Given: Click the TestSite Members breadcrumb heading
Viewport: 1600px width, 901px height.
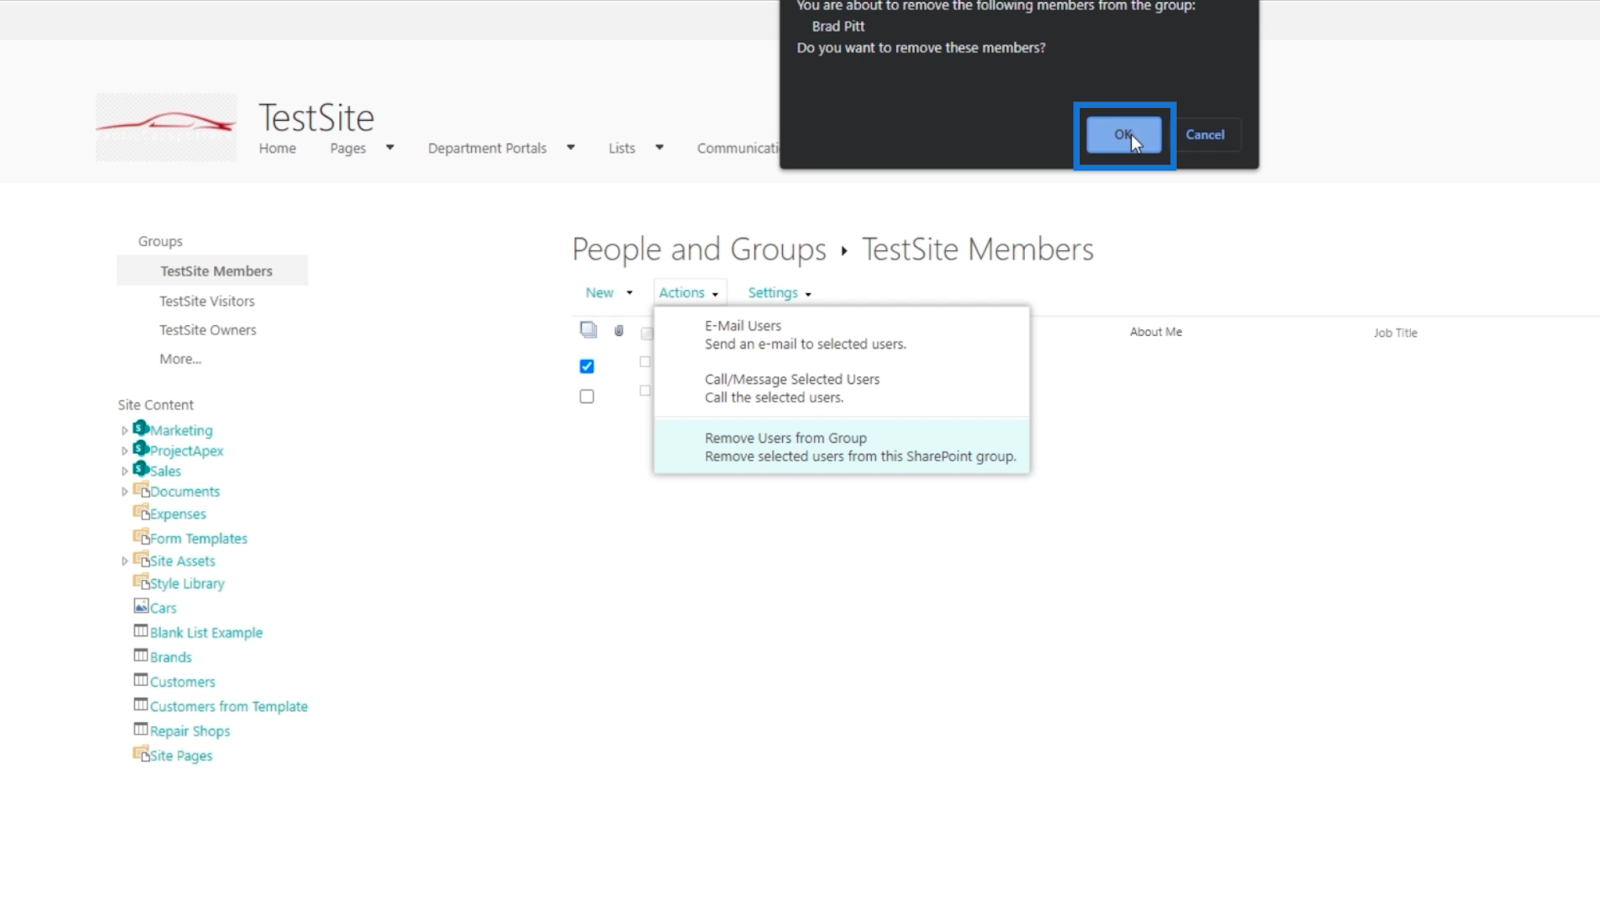Looking at the screenshot, I should pyautogui.click(x=978, y=249).
